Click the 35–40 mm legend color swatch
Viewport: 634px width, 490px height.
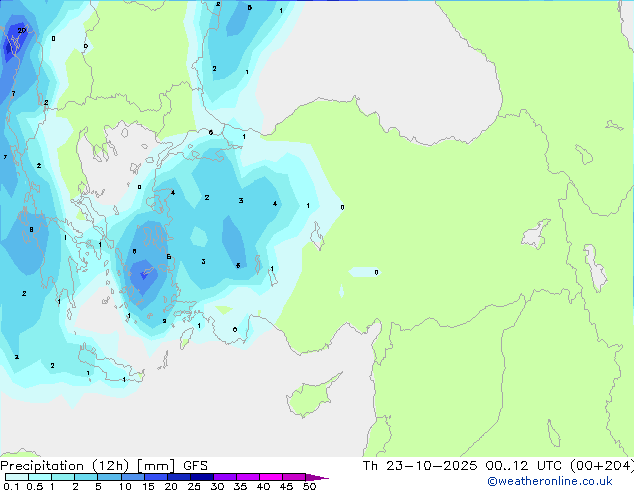pos(248,477)
